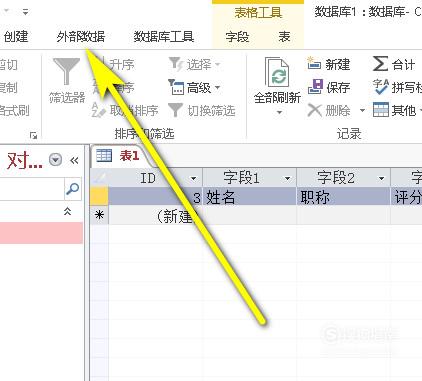Use the 格式刷 format painter
Image resolution: width=422 pixels, height=381 pixels.
15,110
